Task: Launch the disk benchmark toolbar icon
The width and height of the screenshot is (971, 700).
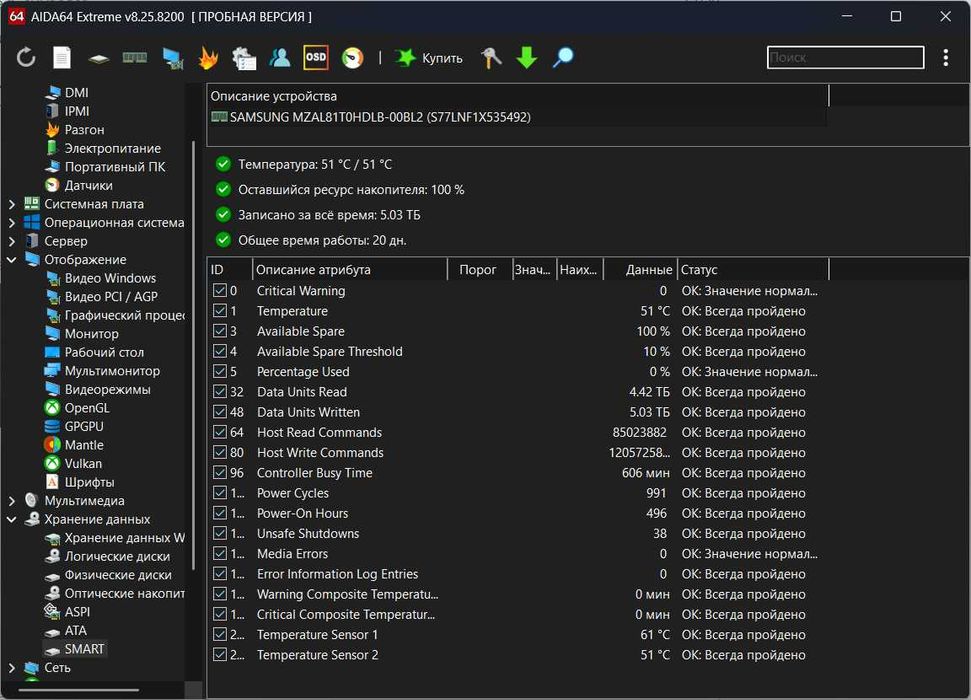Action: pos(98,59)
